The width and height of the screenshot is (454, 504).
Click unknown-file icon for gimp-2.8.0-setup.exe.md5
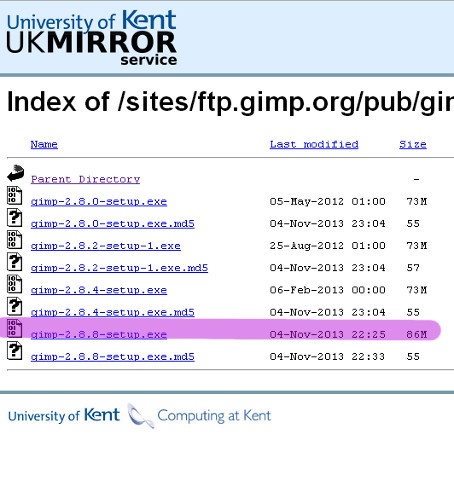coord(14,218)
